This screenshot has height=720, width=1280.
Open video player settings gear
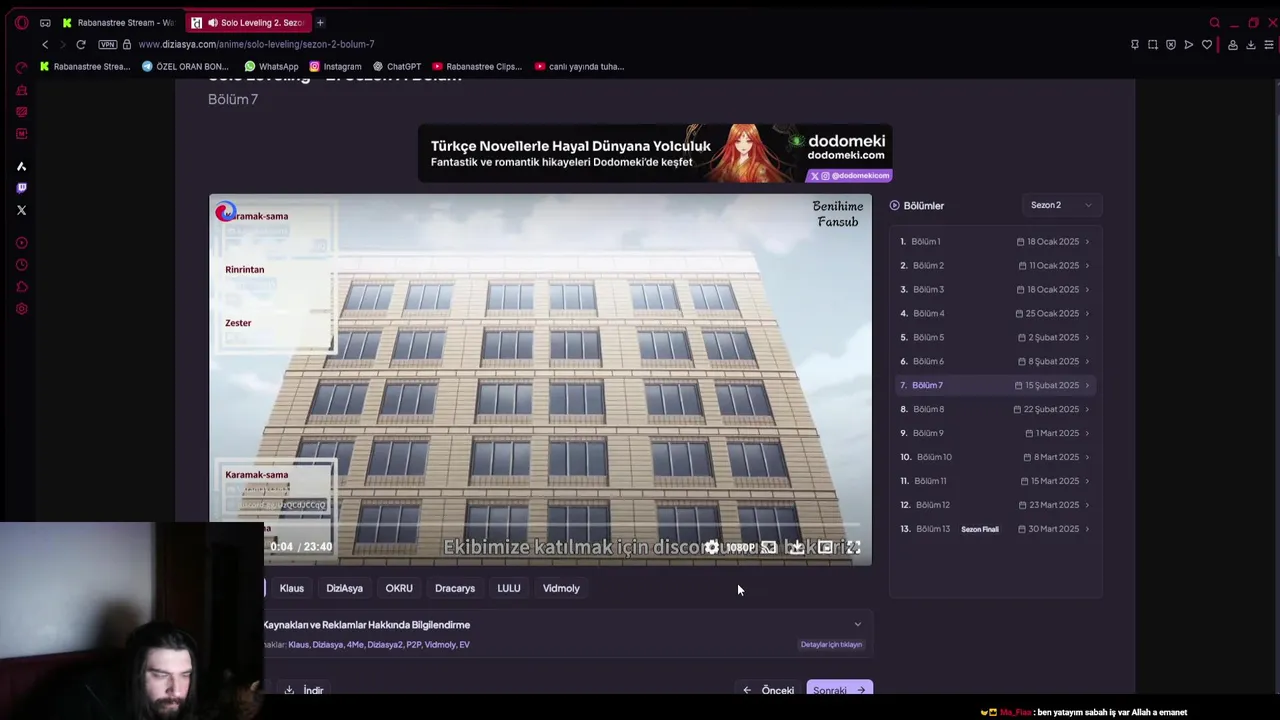coord(711,547)
